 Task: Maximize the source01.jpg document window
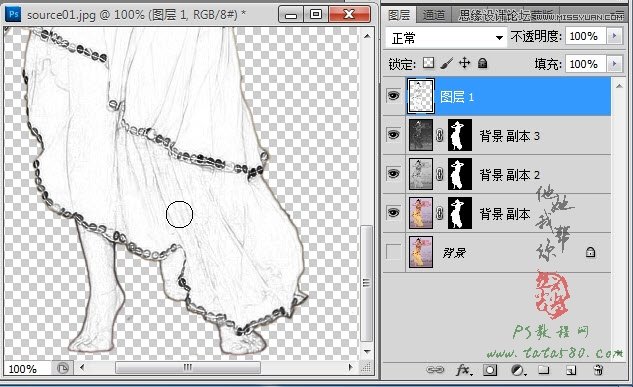pos(316,15)
